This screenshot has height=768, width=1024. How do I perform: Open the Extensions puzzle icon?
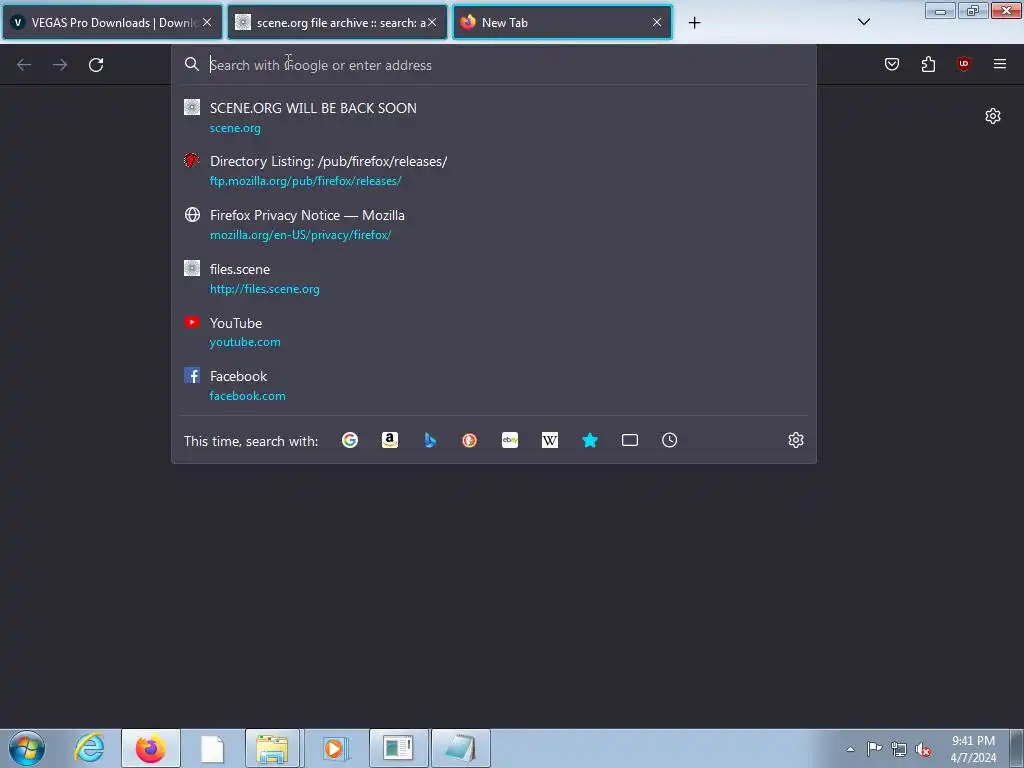(928, 64)
